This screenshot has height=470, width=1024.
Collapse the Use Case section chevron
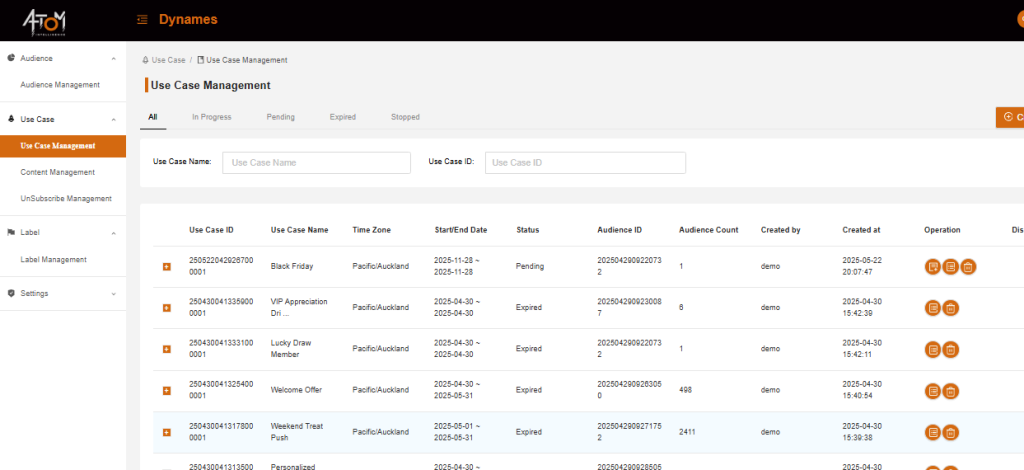114,119
